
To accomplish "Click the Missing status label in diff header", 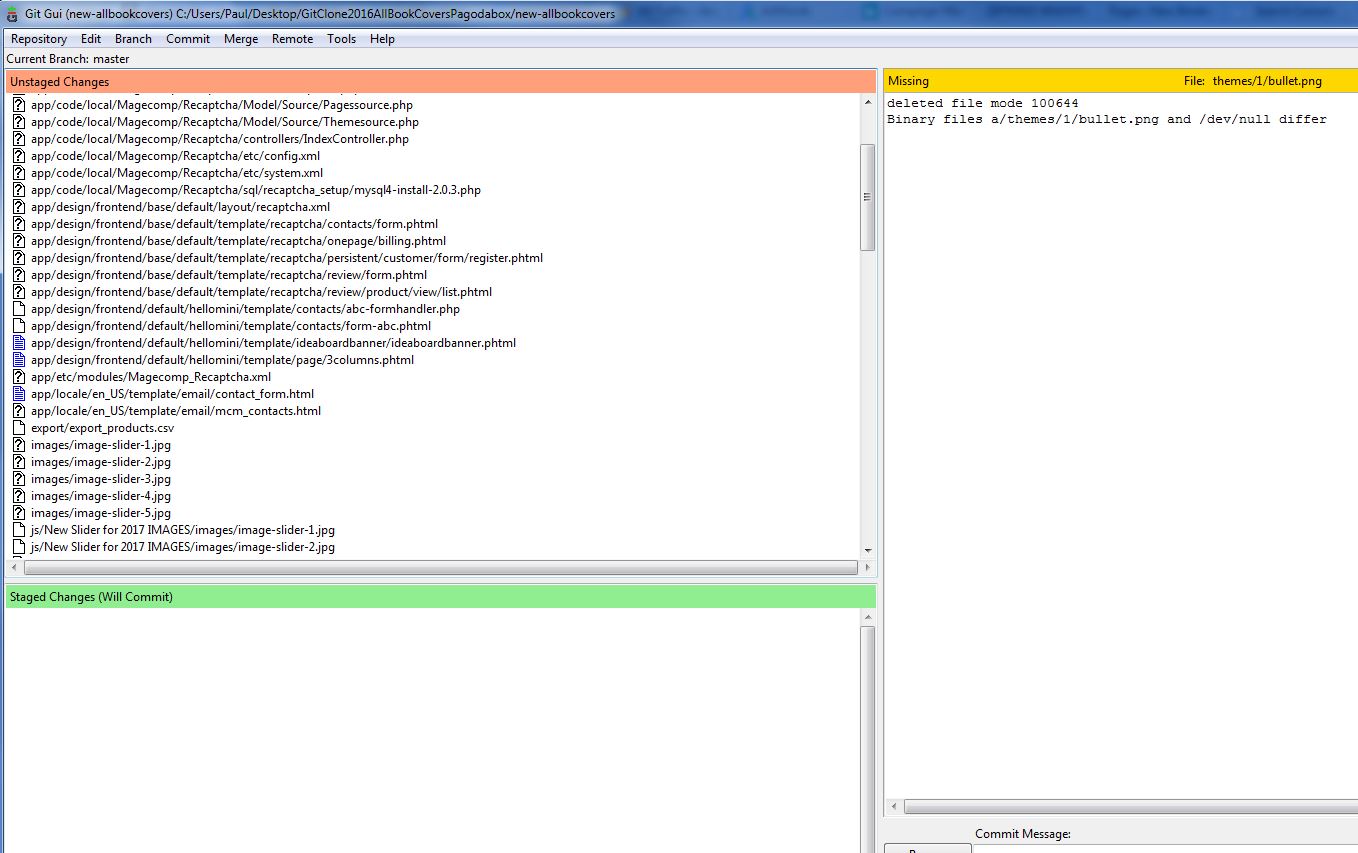I will coord(908,81).
